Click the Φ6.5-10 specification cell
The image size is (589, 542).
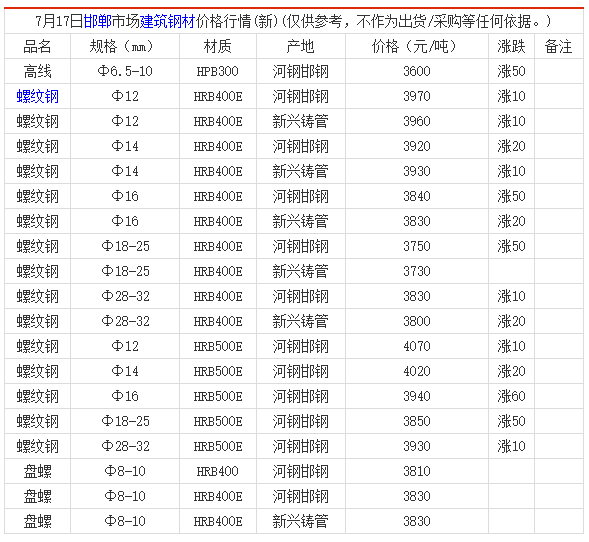point(125,71)
